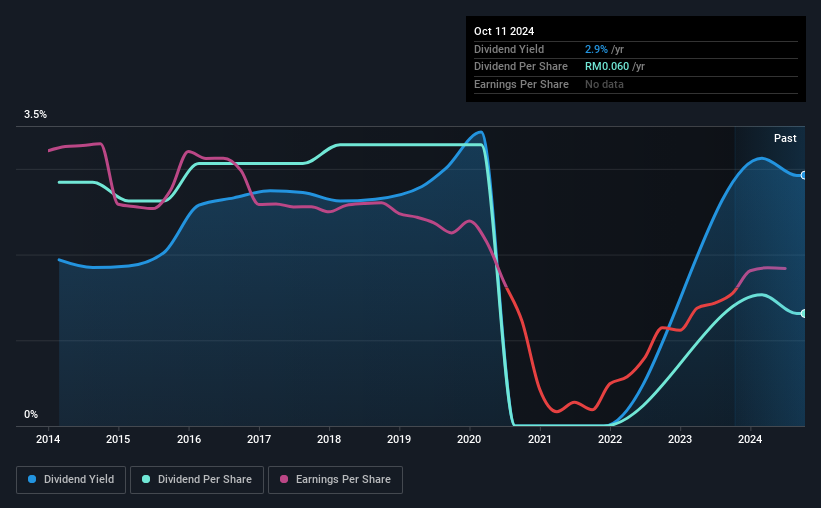The height and width of the screenshot is (508, 821).
Task: Select the Dividend Yield endpoint marker on chart
Action: pyautogui.click(x=804, y=175)
